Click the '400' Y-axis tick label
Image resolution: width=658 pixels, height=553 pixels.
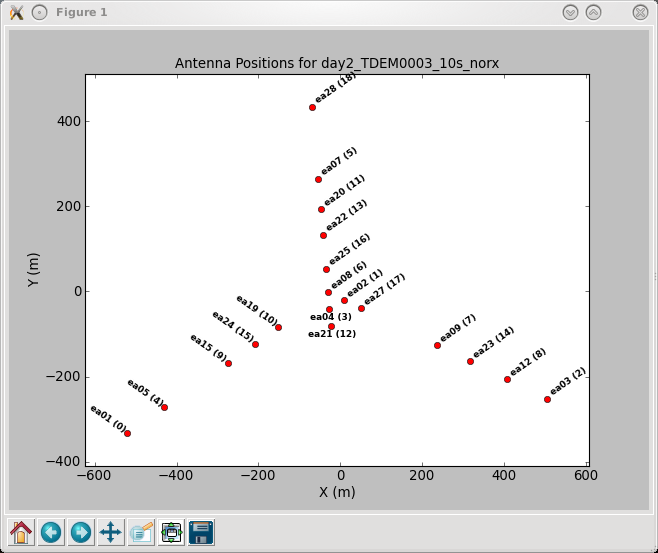click(x=69, y=121)
